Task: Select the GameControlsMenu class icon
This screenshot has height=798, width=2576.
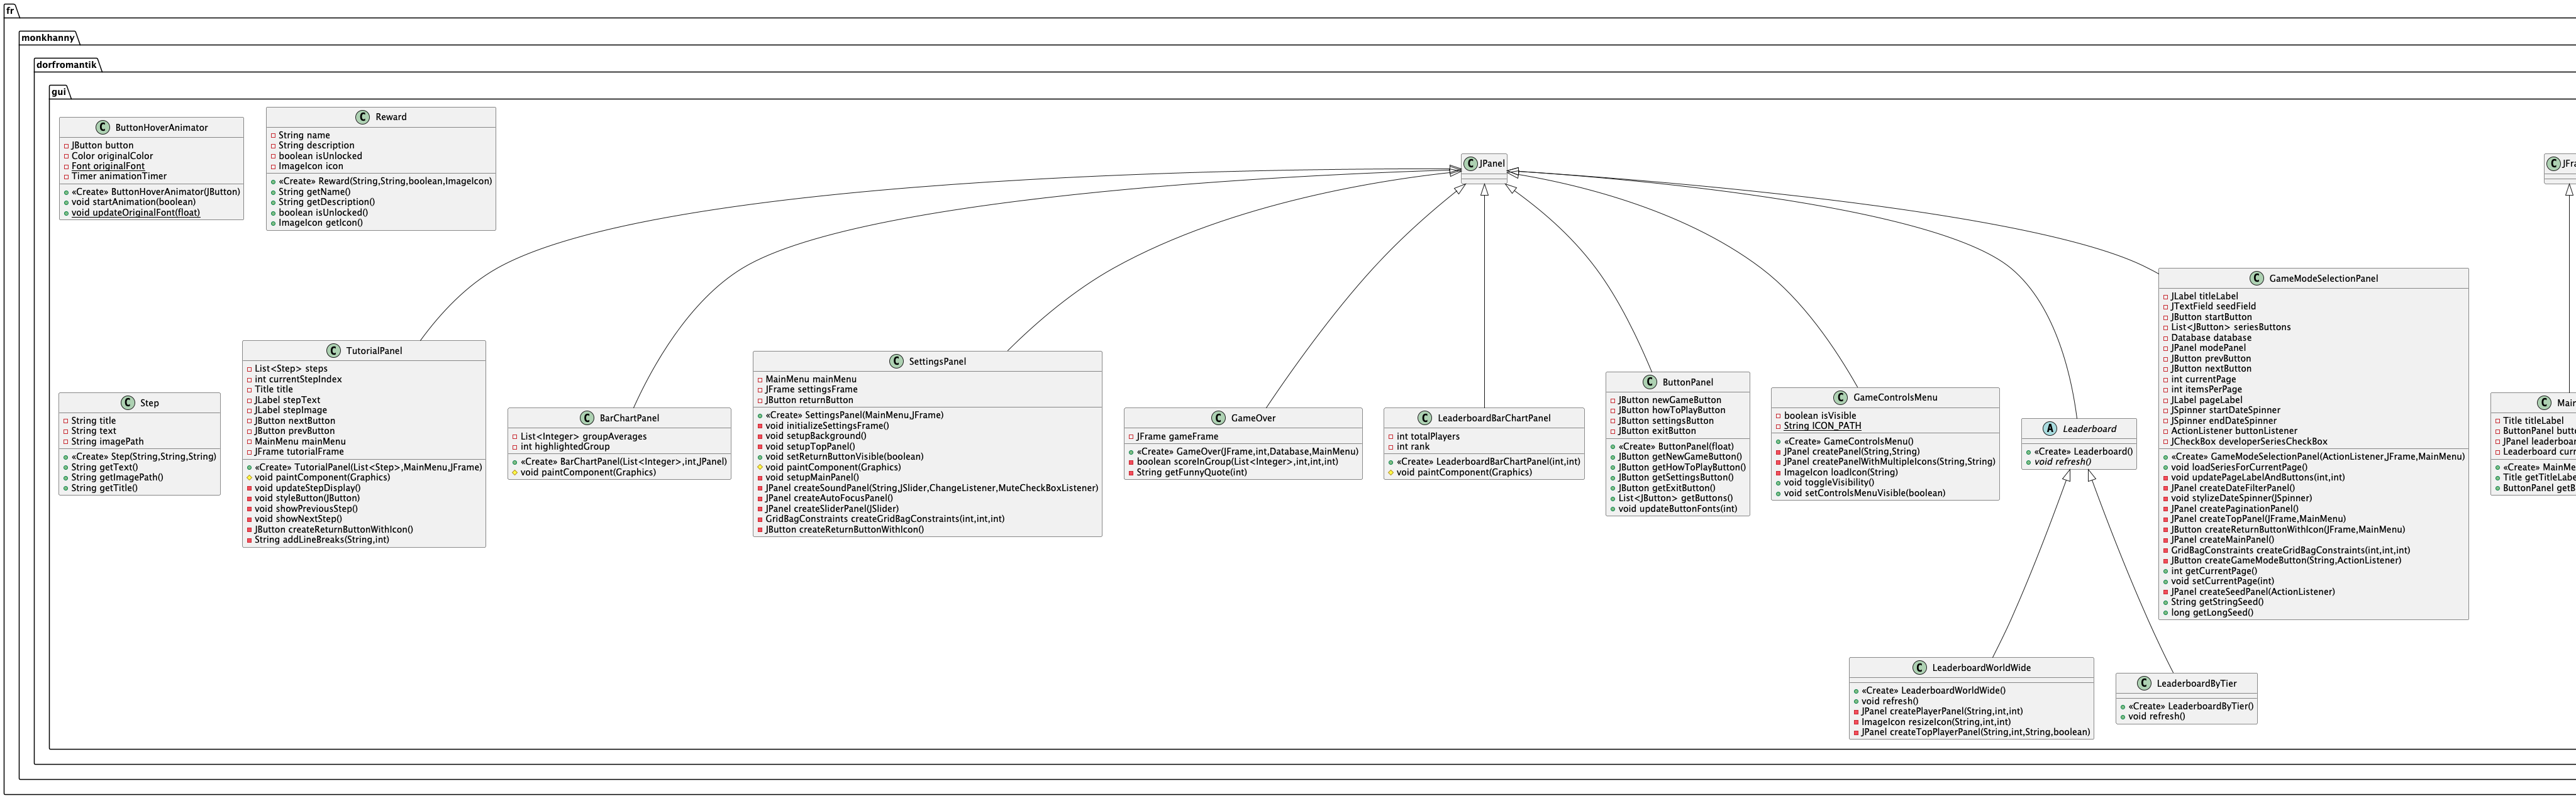Action: point(1841,397)
